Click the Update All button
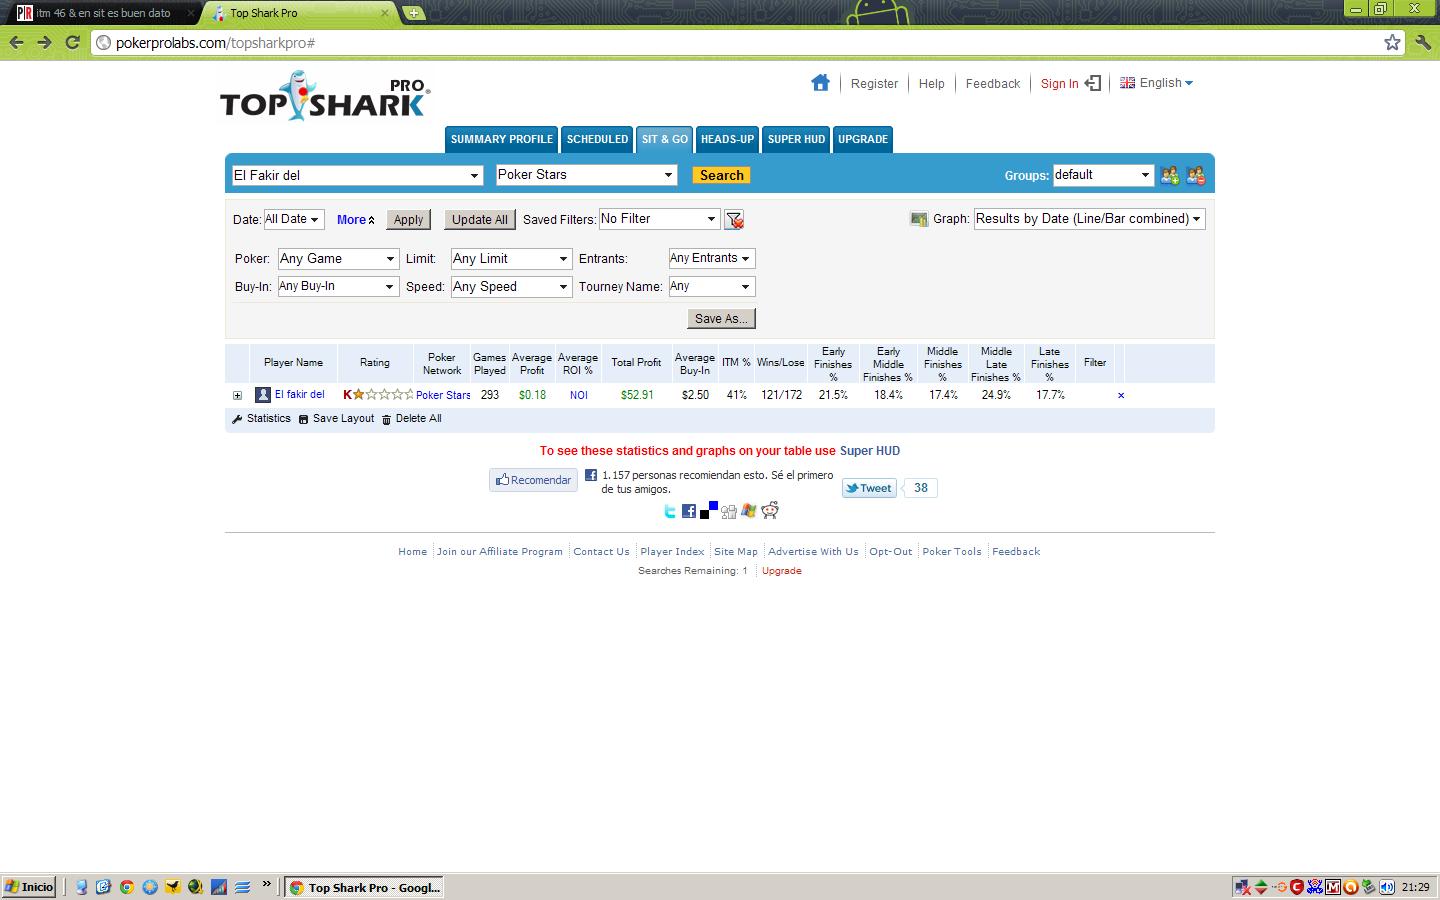 (x=480, y=220)
